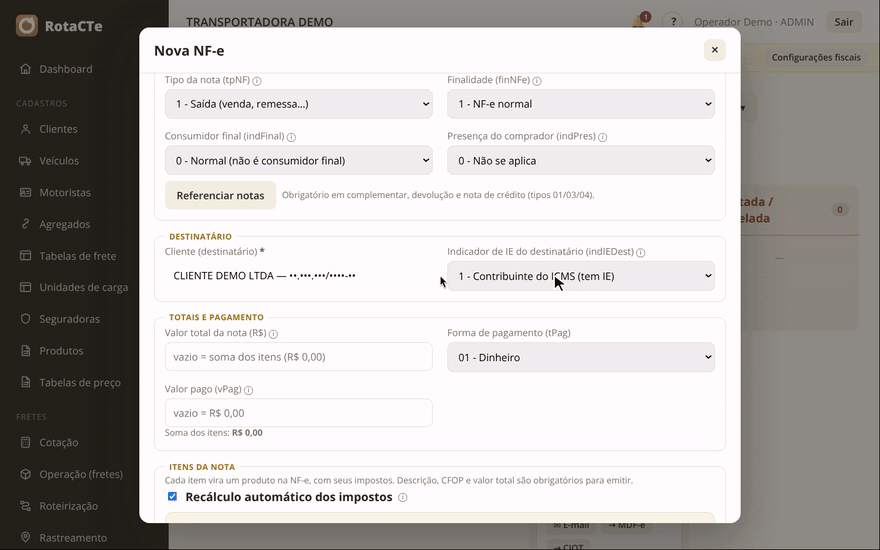
Task: Open Finalidade NF-e normal dropdown
Action: [581, 104]
